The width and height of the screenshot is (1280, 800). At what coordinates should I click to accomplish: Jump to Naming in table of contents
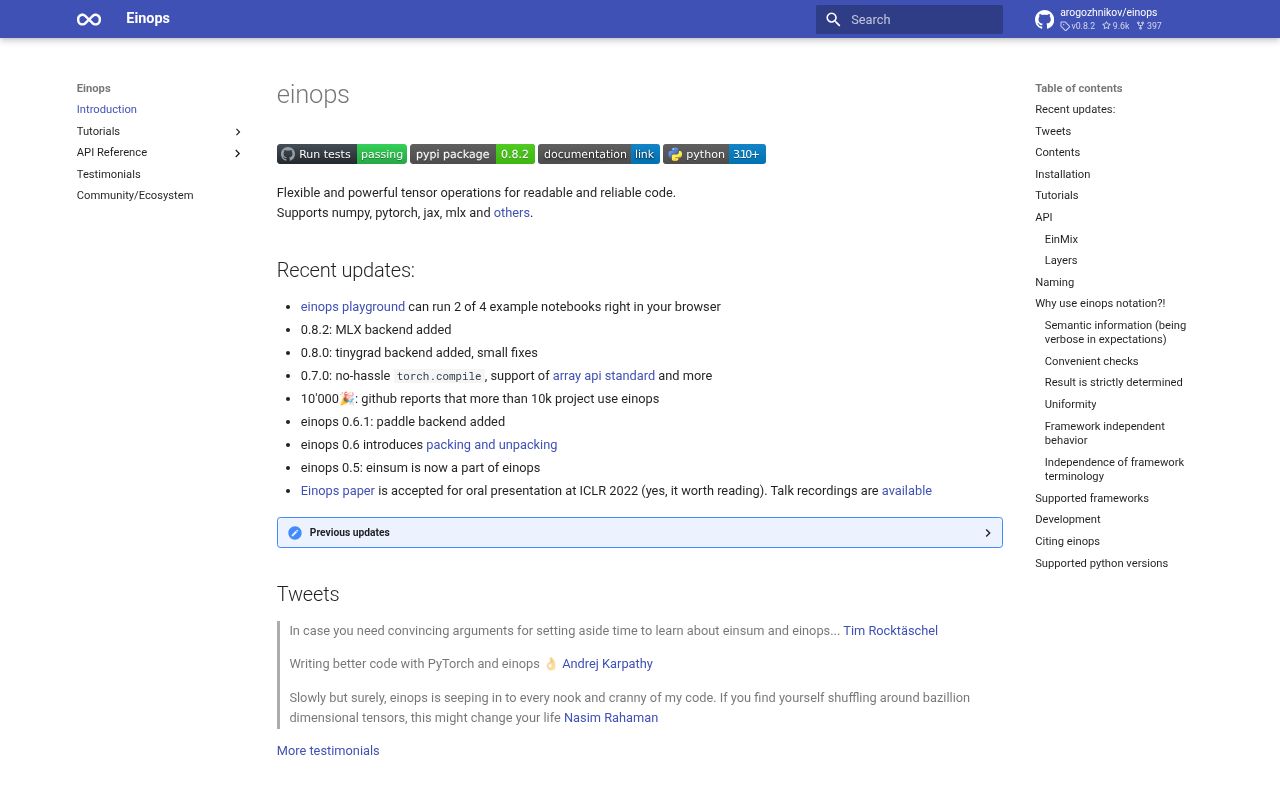click(x=1054, y=282)
